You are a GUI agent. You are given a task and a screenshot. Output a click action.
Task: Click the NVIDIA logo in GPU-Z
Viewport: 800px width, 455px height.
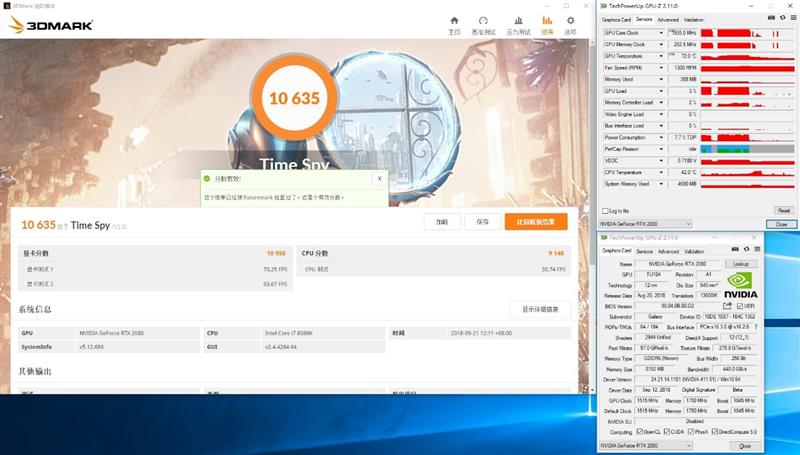click(741, 286)
